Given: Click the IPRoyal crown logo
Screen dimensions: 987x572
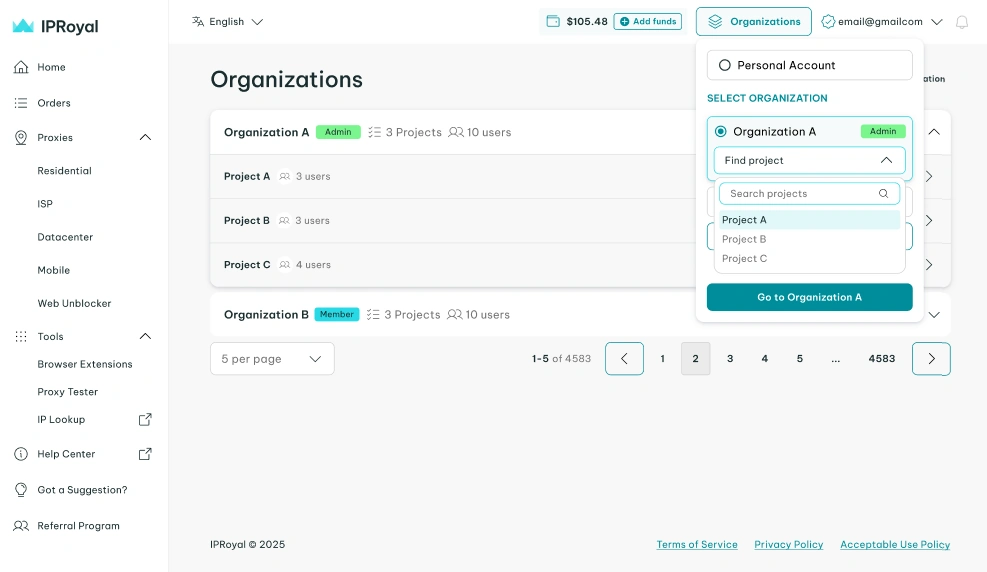Looking at the screenshot, I should [x=23, y=26].
